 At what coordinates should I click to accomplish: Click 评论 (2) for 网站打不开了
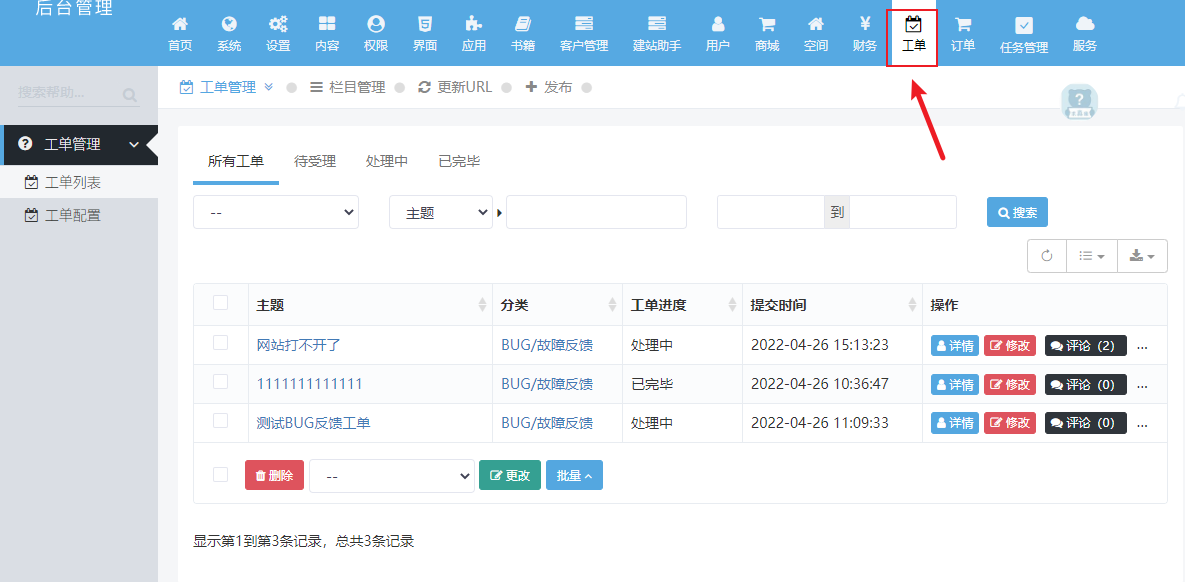tap(1085, 345)
